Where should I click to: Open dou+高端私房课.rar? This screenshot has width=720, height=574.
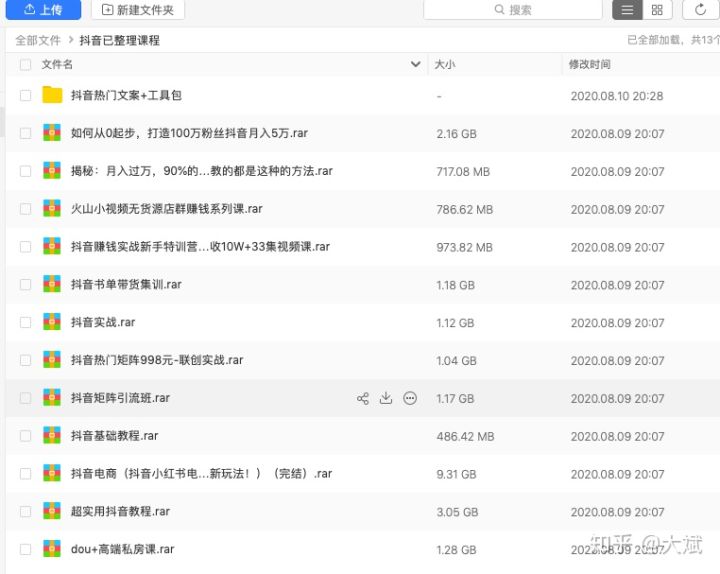click(123, 549)
